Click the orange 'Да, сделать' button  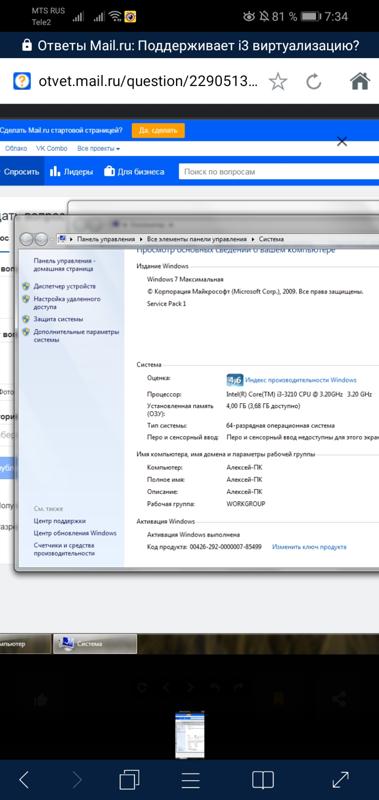pos(158,131)
